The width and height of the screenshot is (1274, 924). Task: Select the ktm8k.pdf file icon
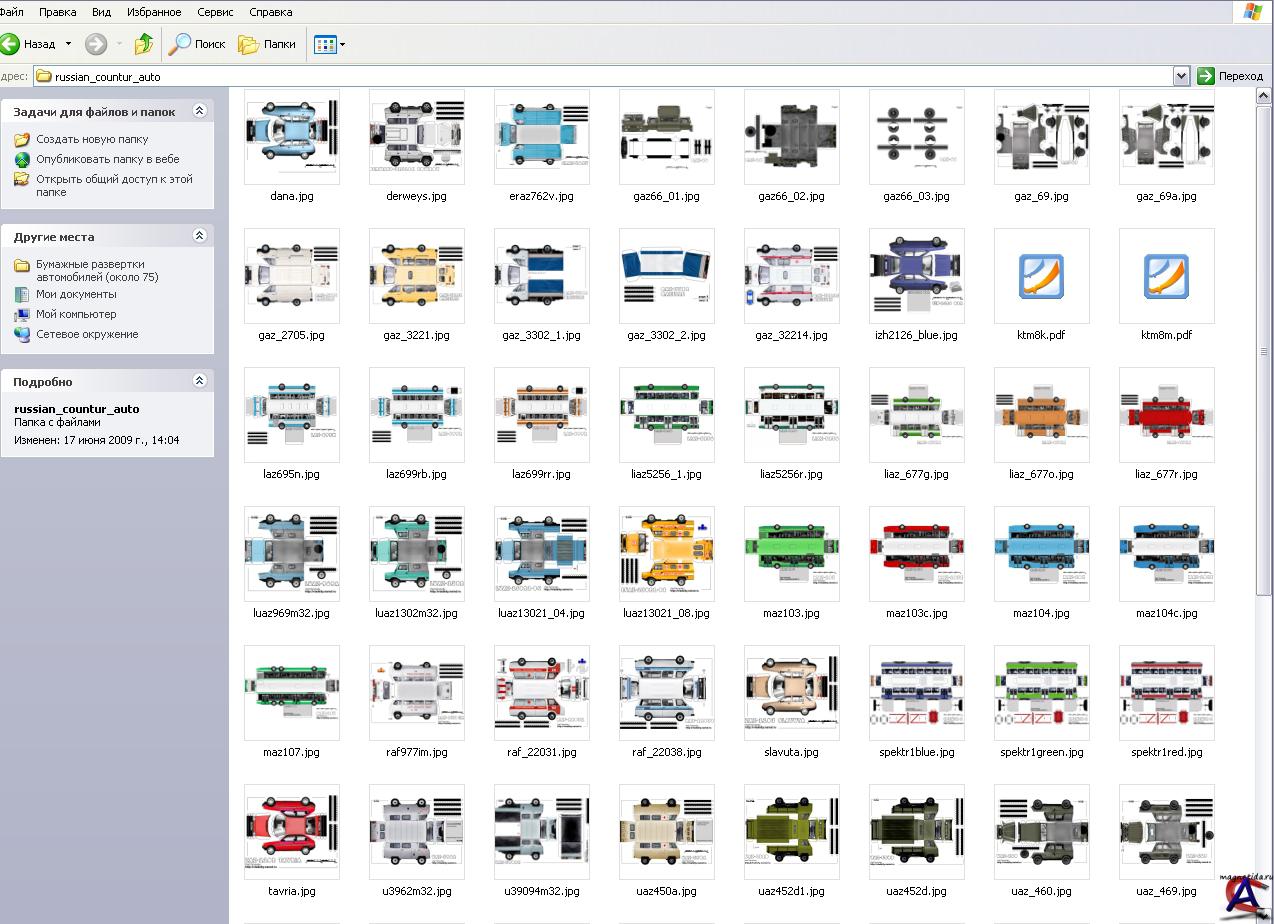tap(1041, 277)
